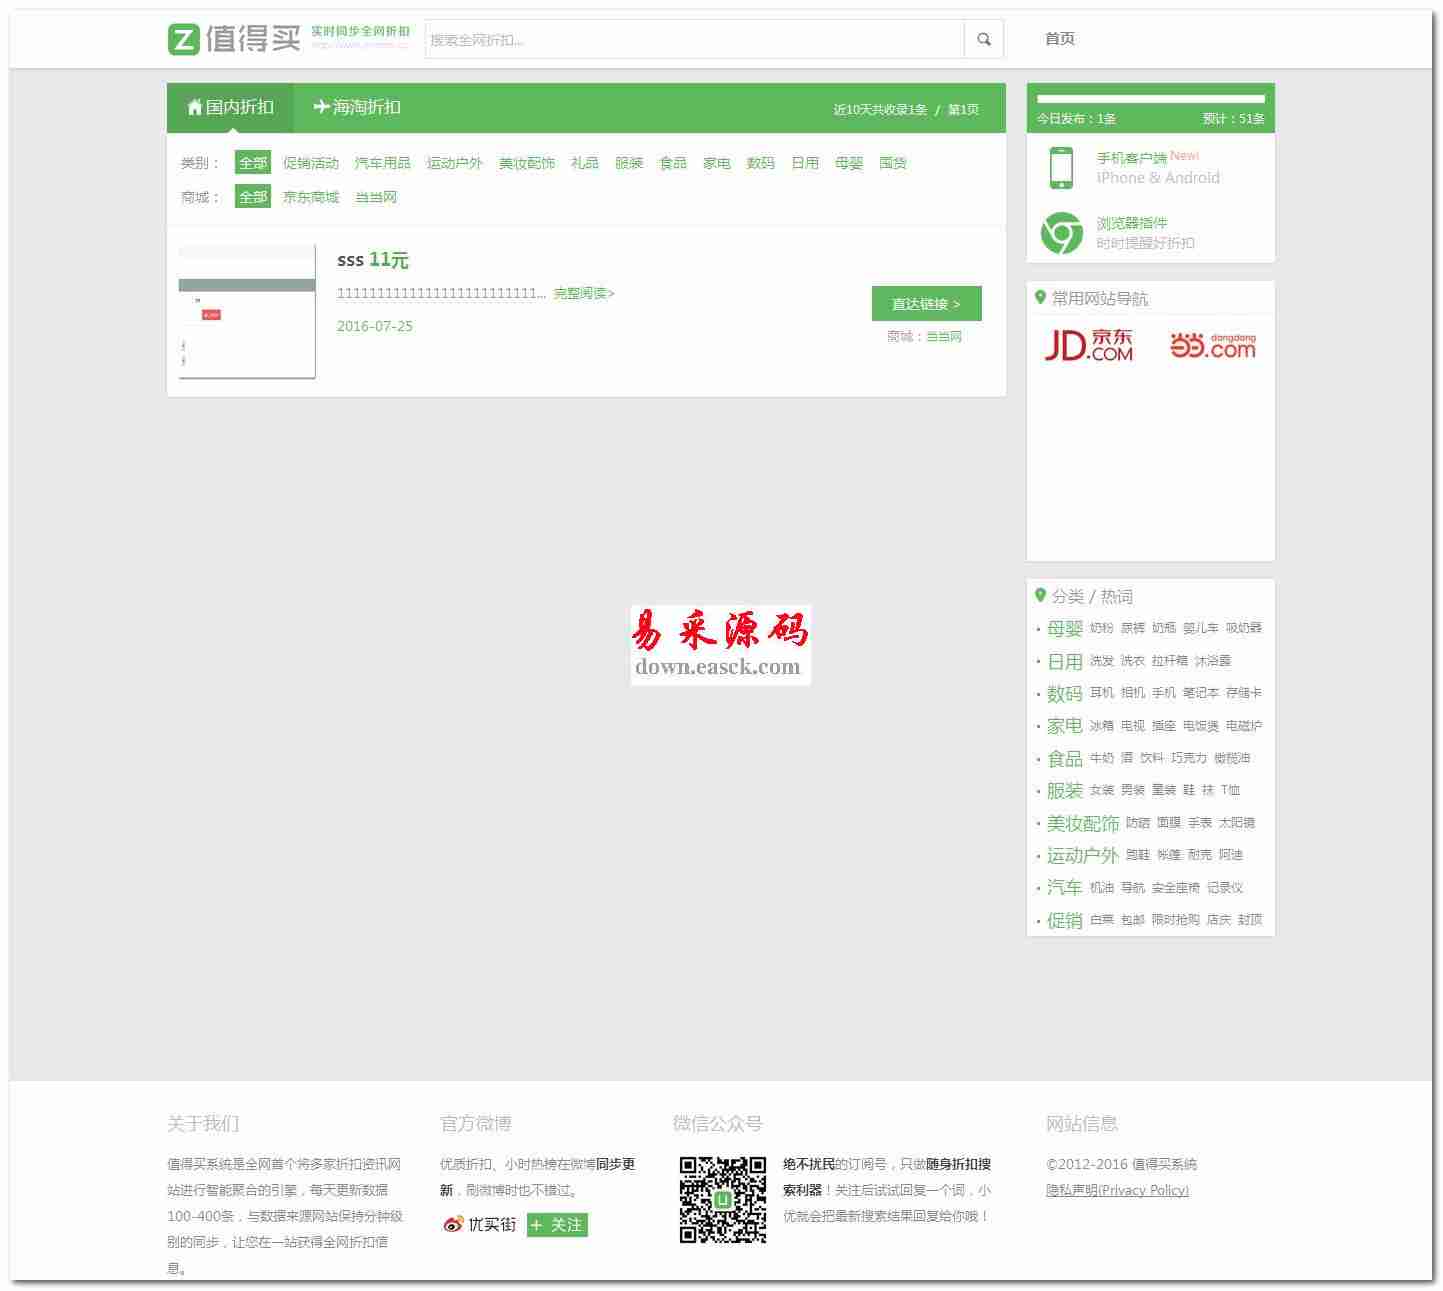Screen dimensions: 1443x1291
Task: Select 全部 in the 商城 filter row
Action: click(x=253, y=197)
